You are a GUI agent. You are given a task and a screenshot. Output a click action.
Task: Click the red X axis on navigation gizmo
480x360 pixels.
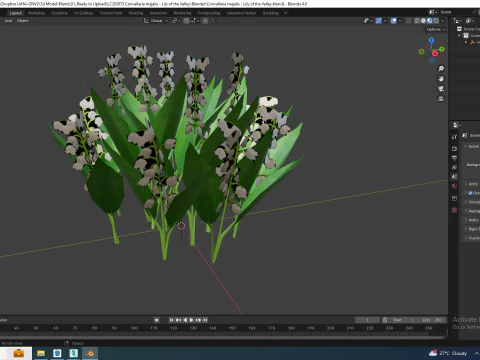pos(435,53)
